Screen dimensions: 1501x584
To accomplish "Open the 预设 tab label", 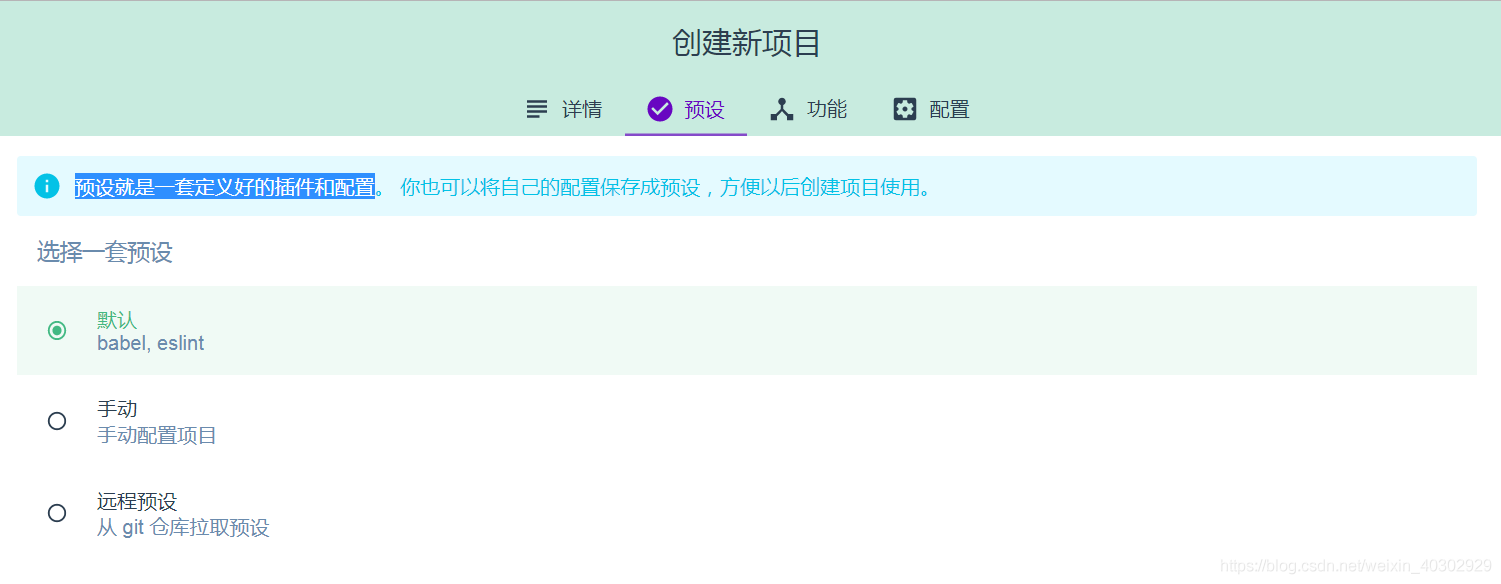I will (x=704, y=110).
